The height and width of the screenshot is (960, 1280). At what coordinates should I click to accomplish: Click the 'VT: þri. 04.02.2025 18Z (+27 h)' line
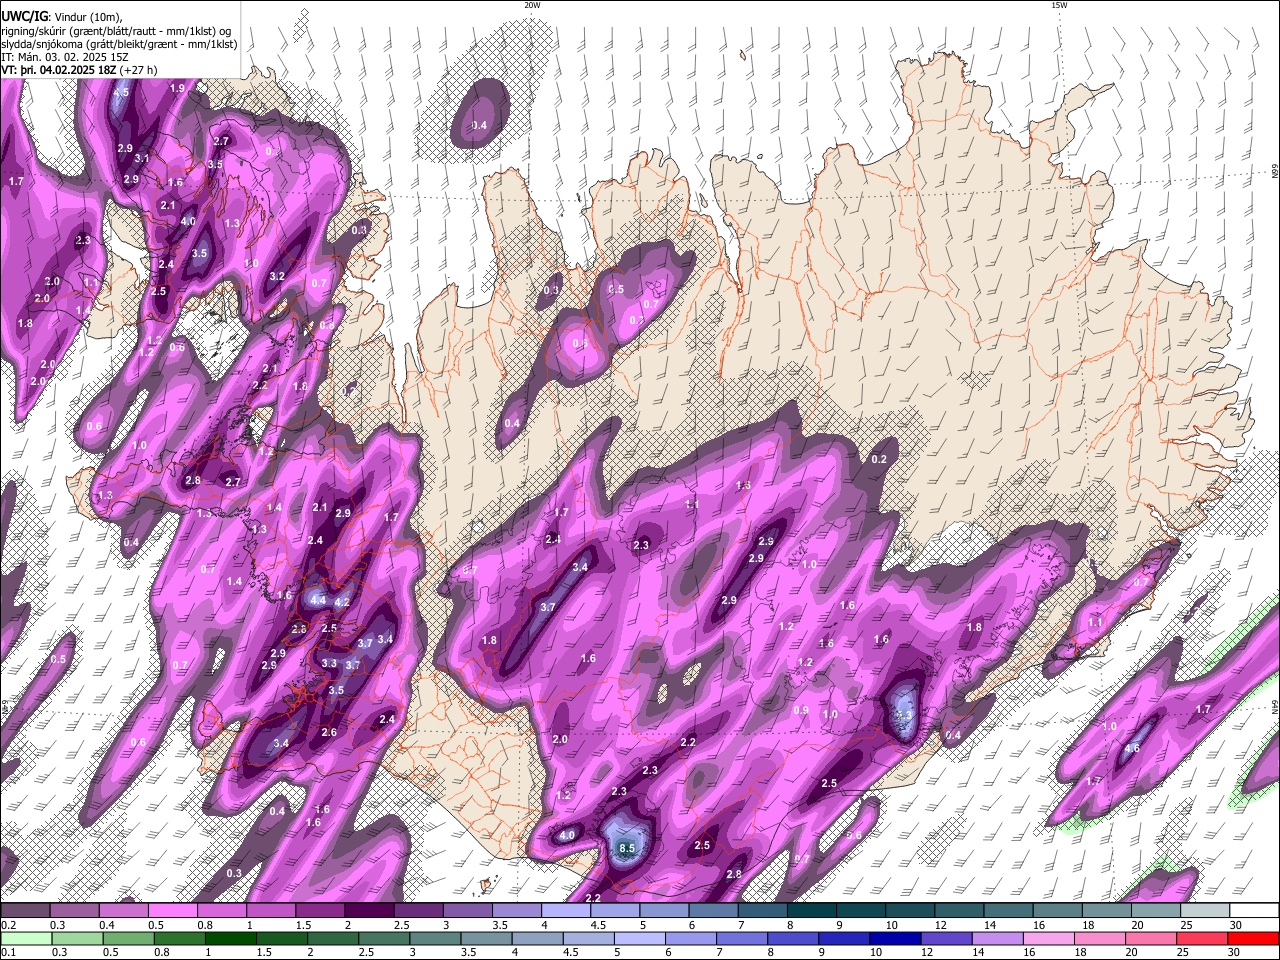(x=79, y=70)
